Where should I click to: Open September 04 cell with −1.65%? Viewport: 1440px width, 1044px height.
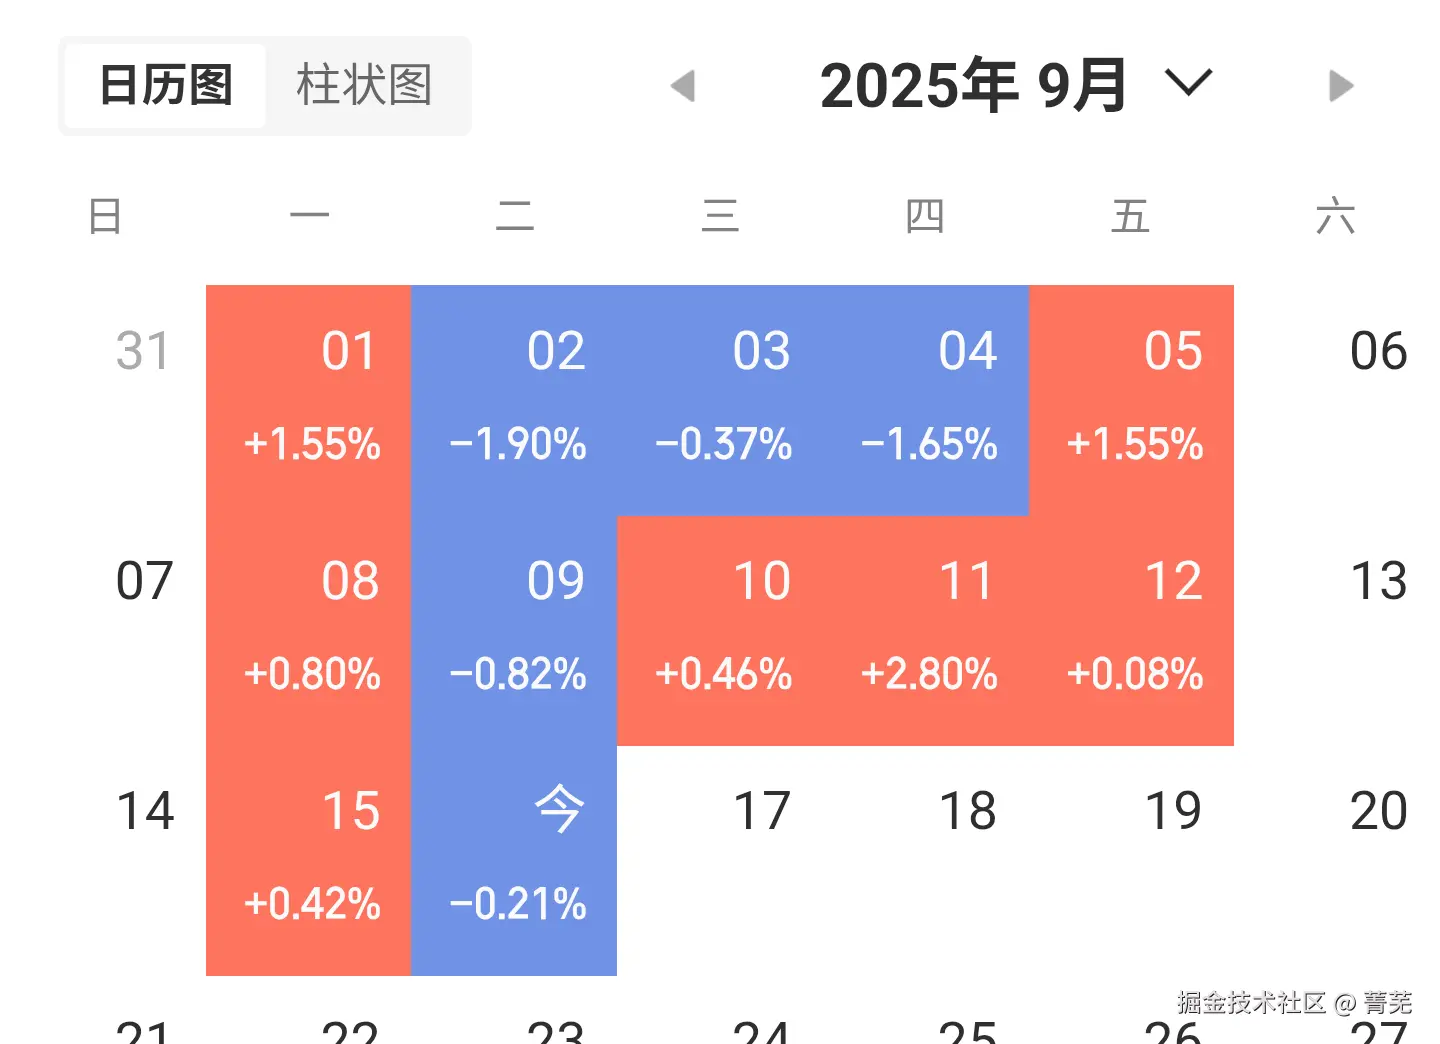coord(926,400)
